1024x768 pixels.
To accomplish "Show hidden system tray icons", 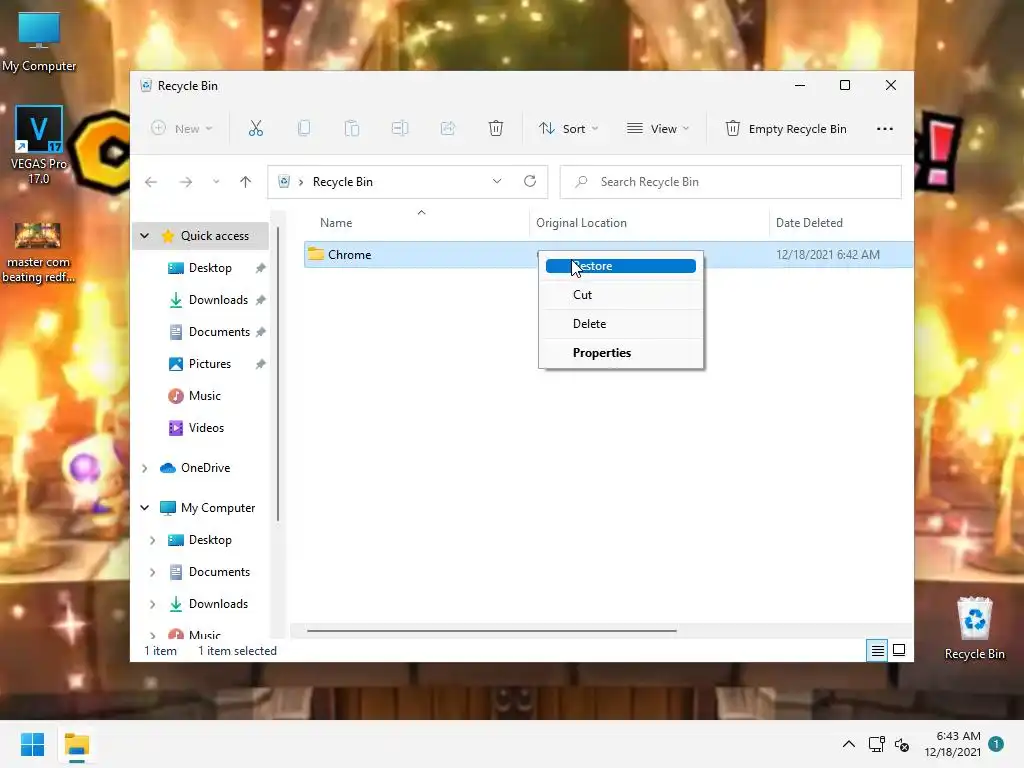I will (x=848, y=744).
